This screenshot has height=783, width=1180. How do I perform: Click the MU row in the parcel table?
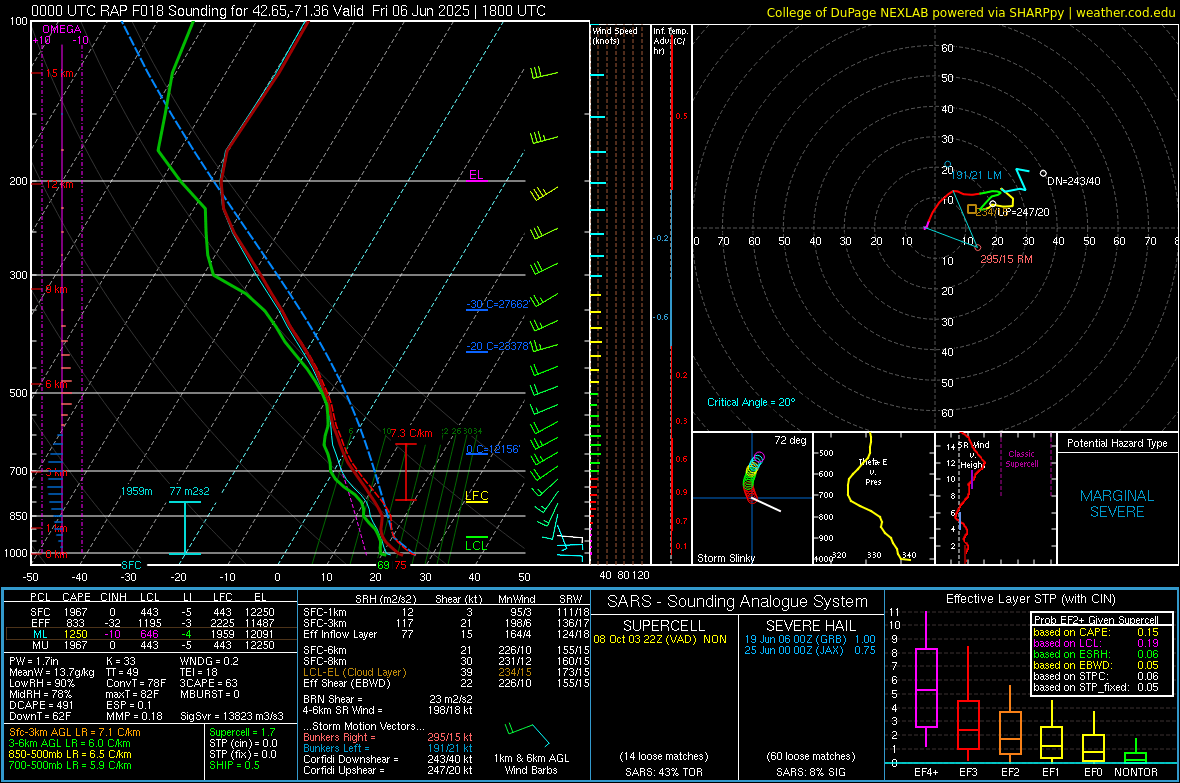pos(151,644)
